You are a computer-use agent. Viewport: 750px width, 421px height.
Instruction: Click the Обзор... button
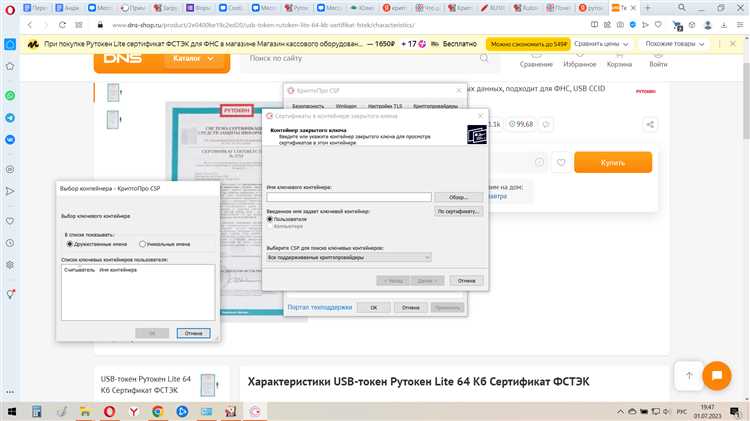[x=459, y=197]
